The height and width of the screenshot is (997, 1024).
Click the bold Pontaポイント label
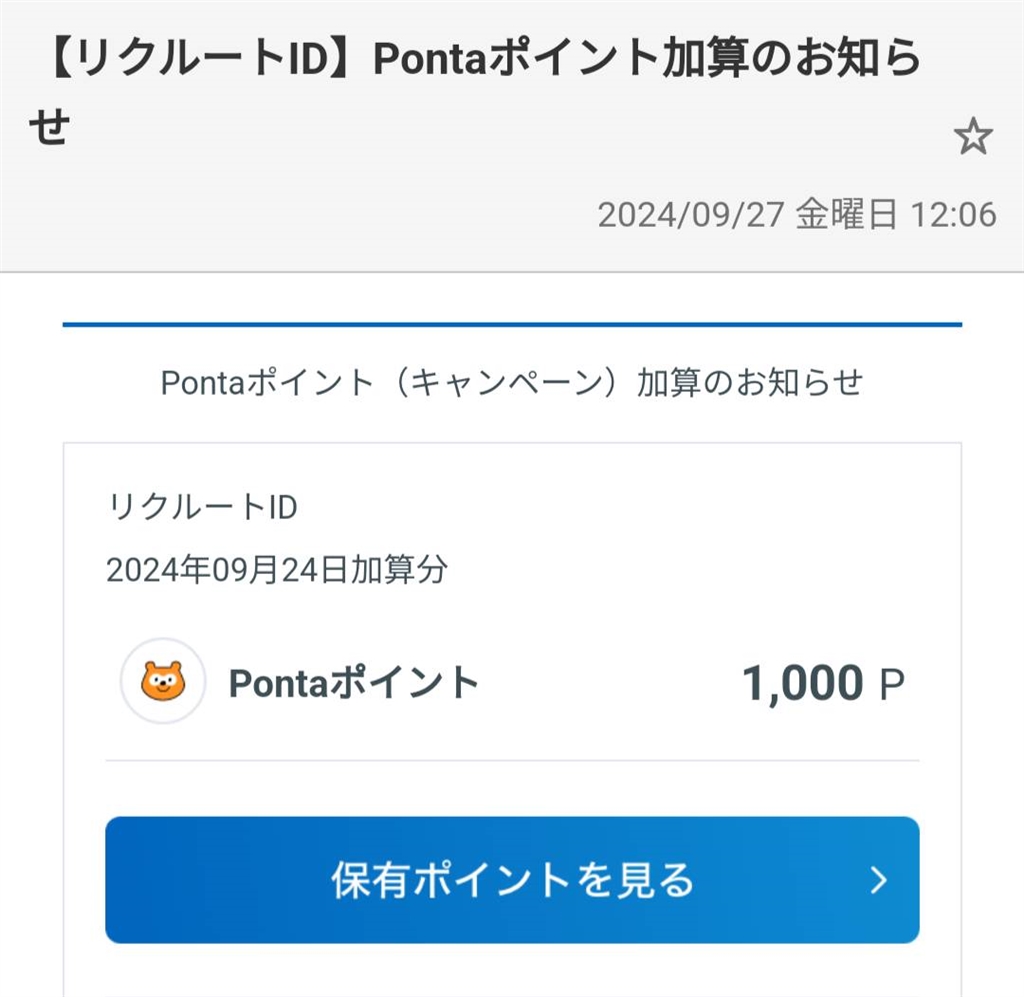click(x=354, y=683)
